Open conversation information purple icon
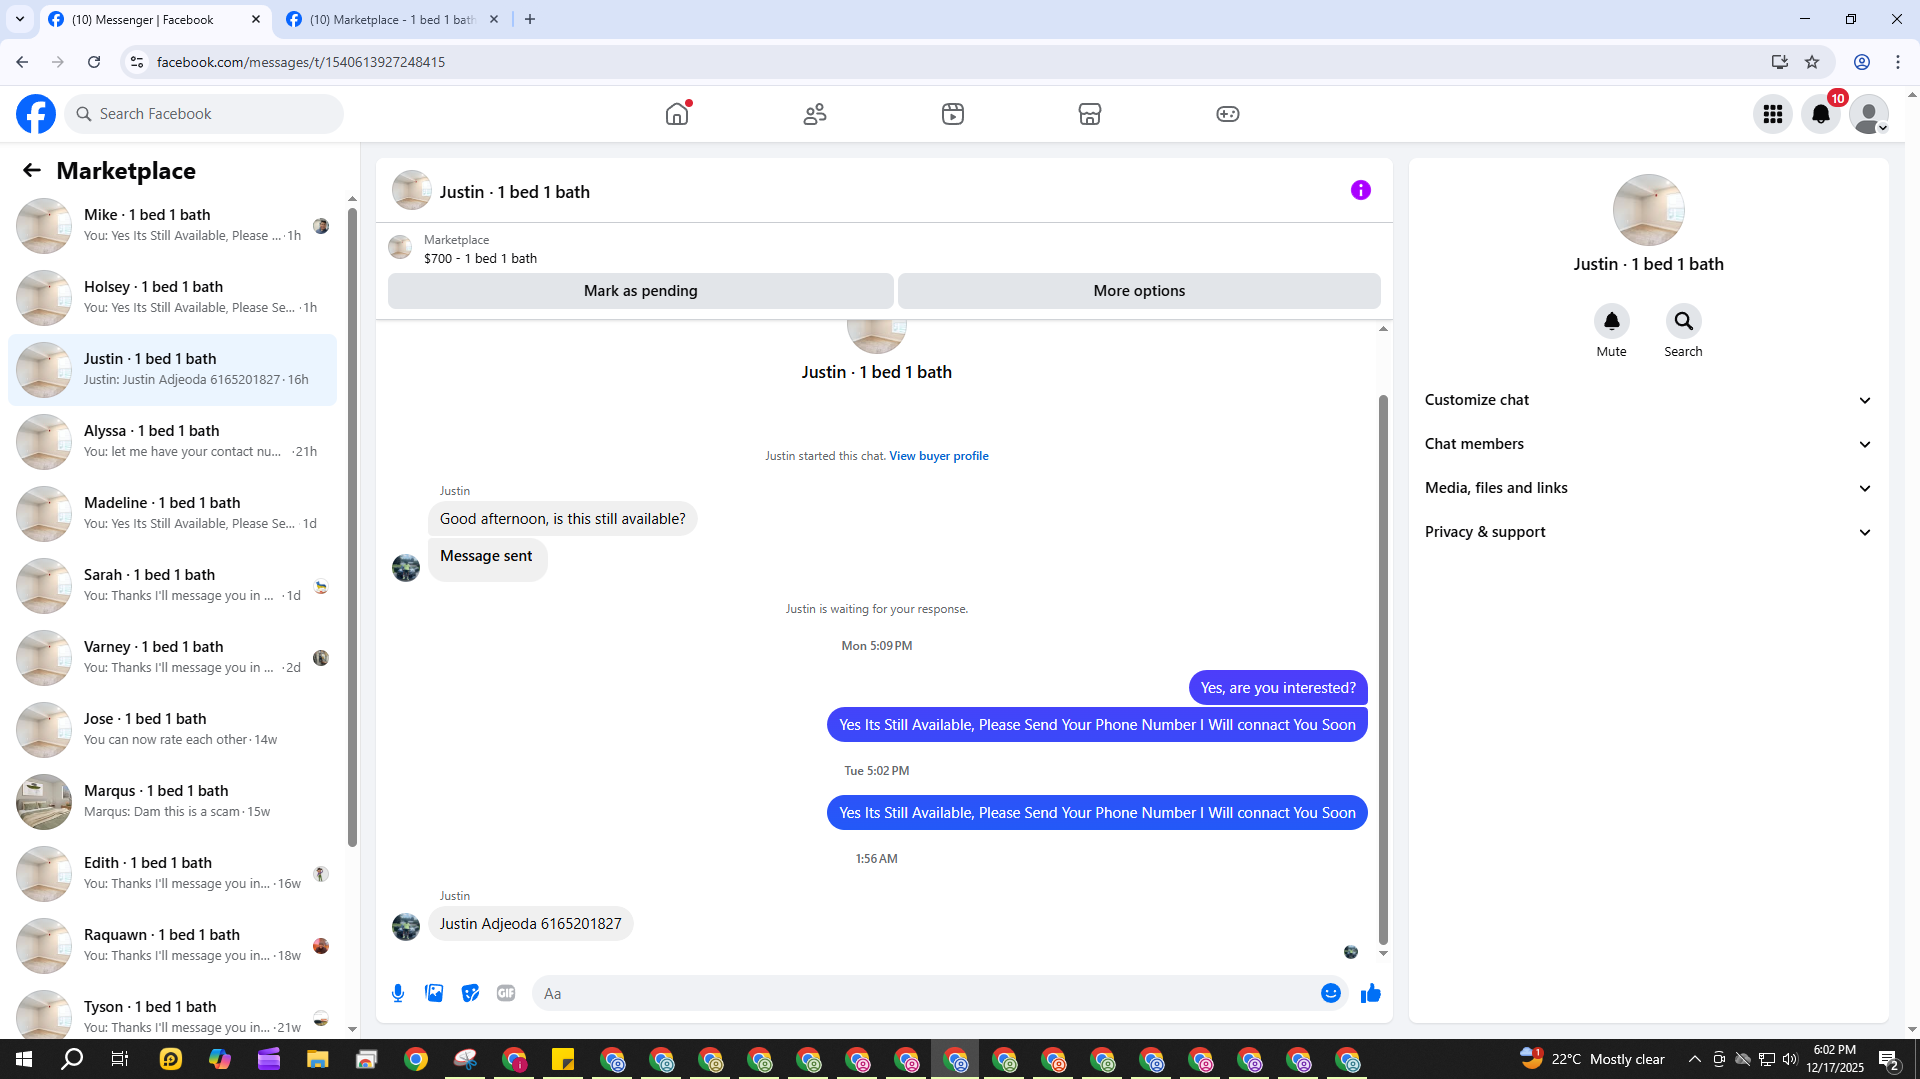 (x=1361, y=190)
